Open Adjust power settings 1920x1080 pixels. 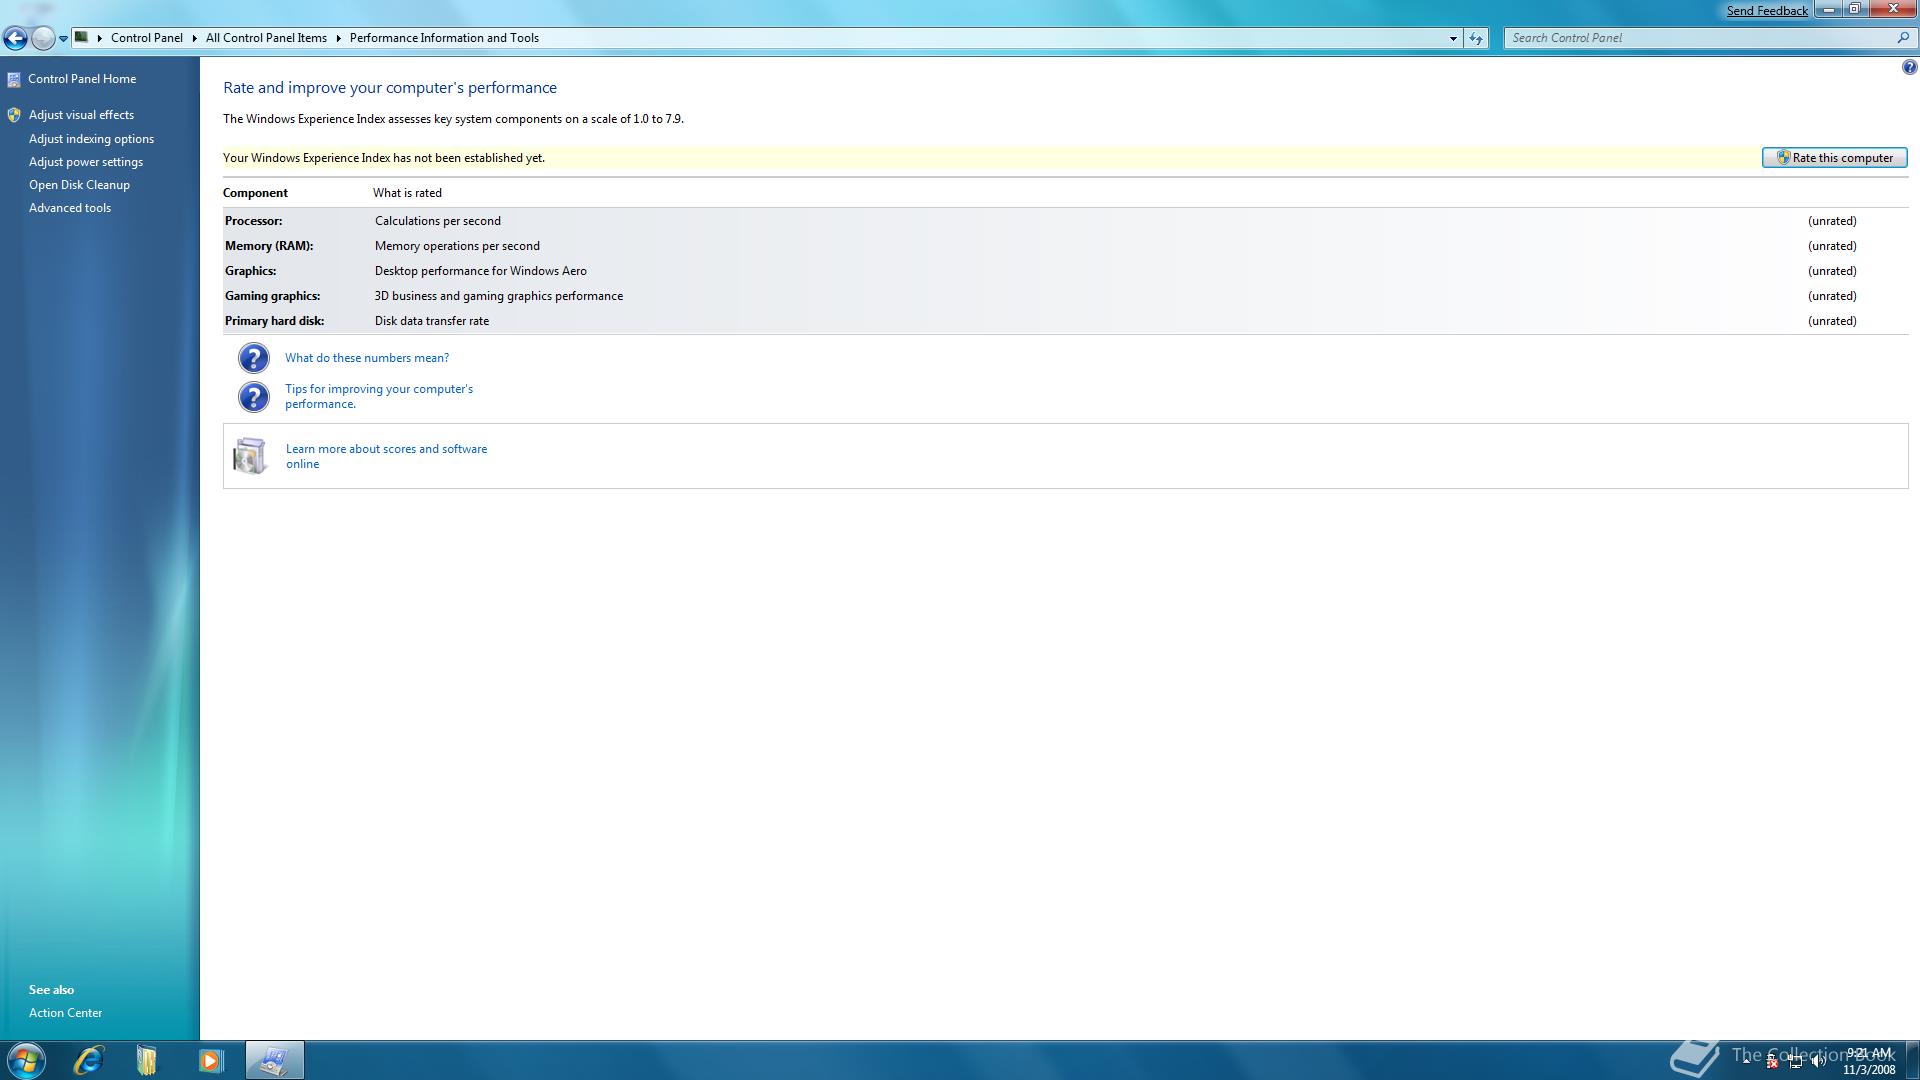pos(86,162)
